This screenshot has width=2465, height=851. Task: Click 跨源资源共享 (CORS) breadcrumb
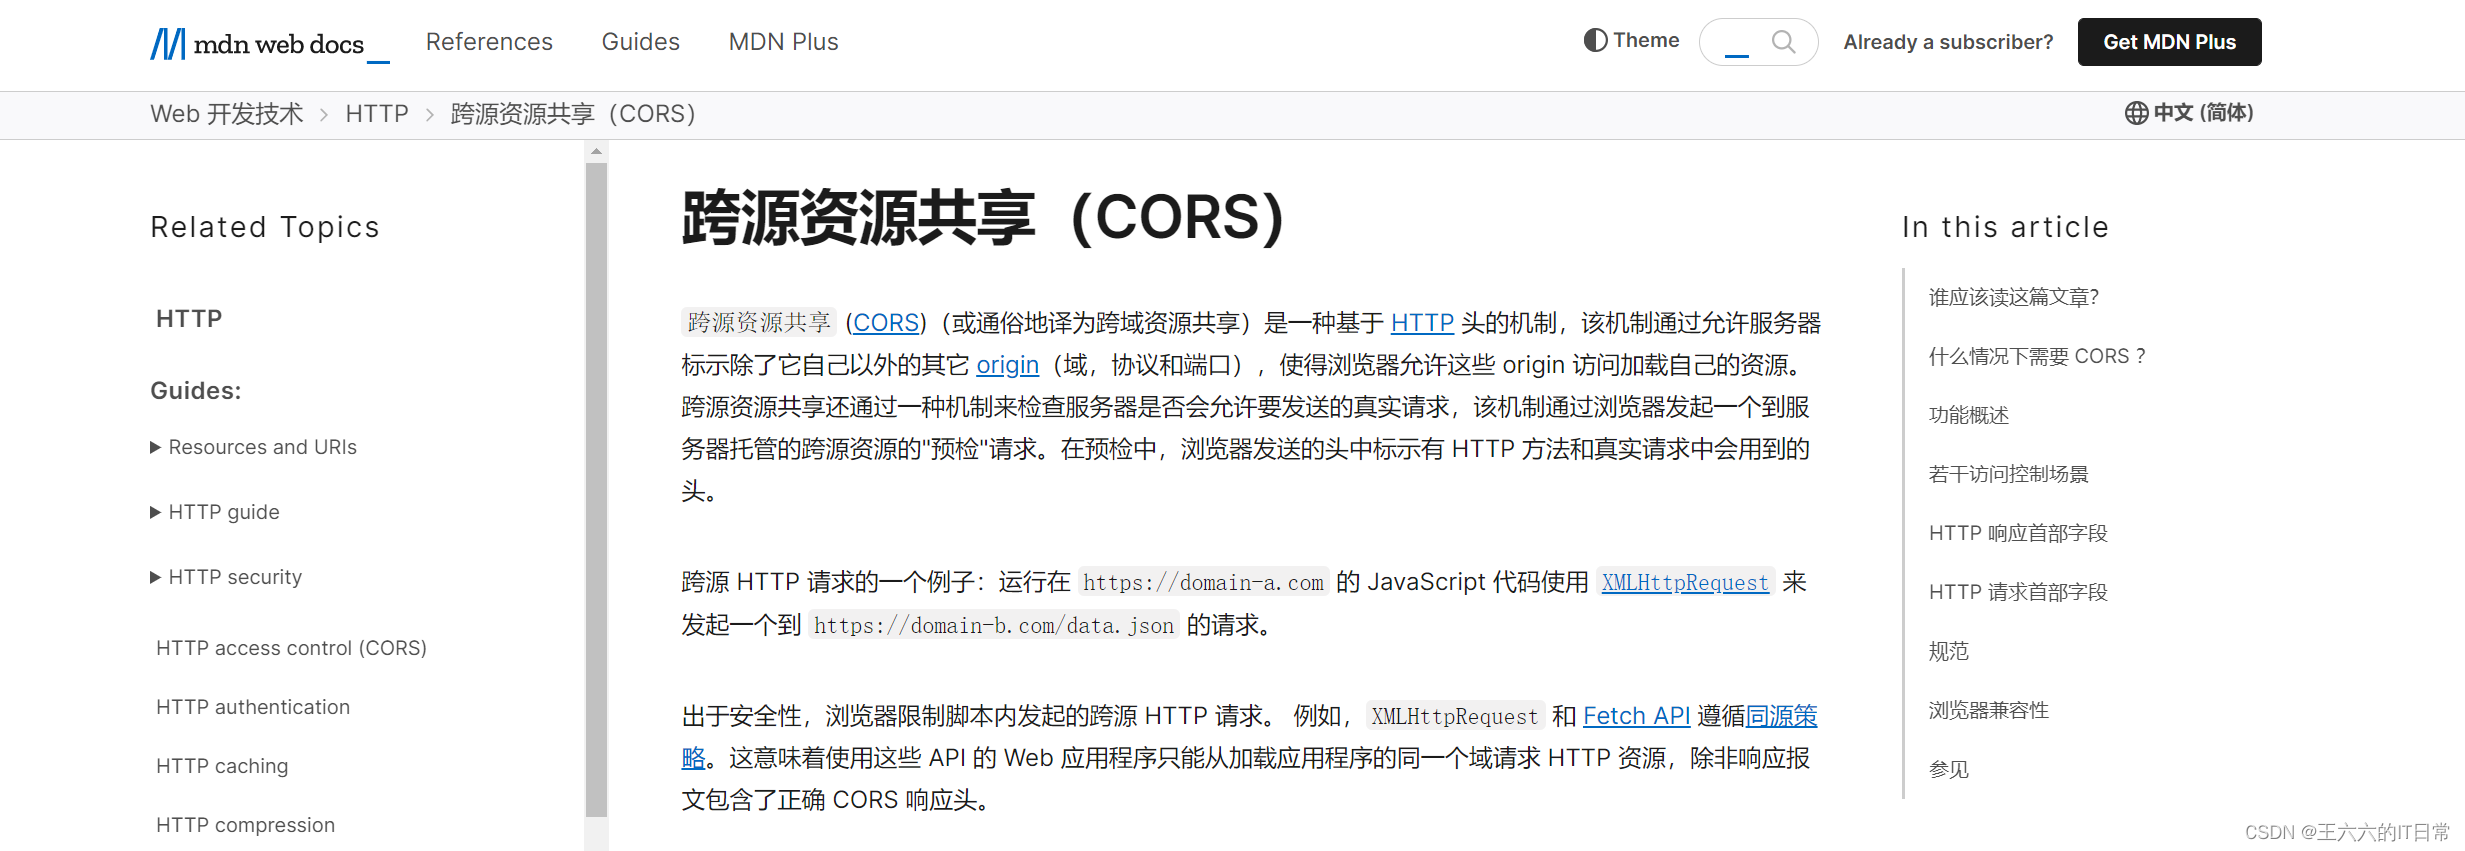(x=573, y=114)
